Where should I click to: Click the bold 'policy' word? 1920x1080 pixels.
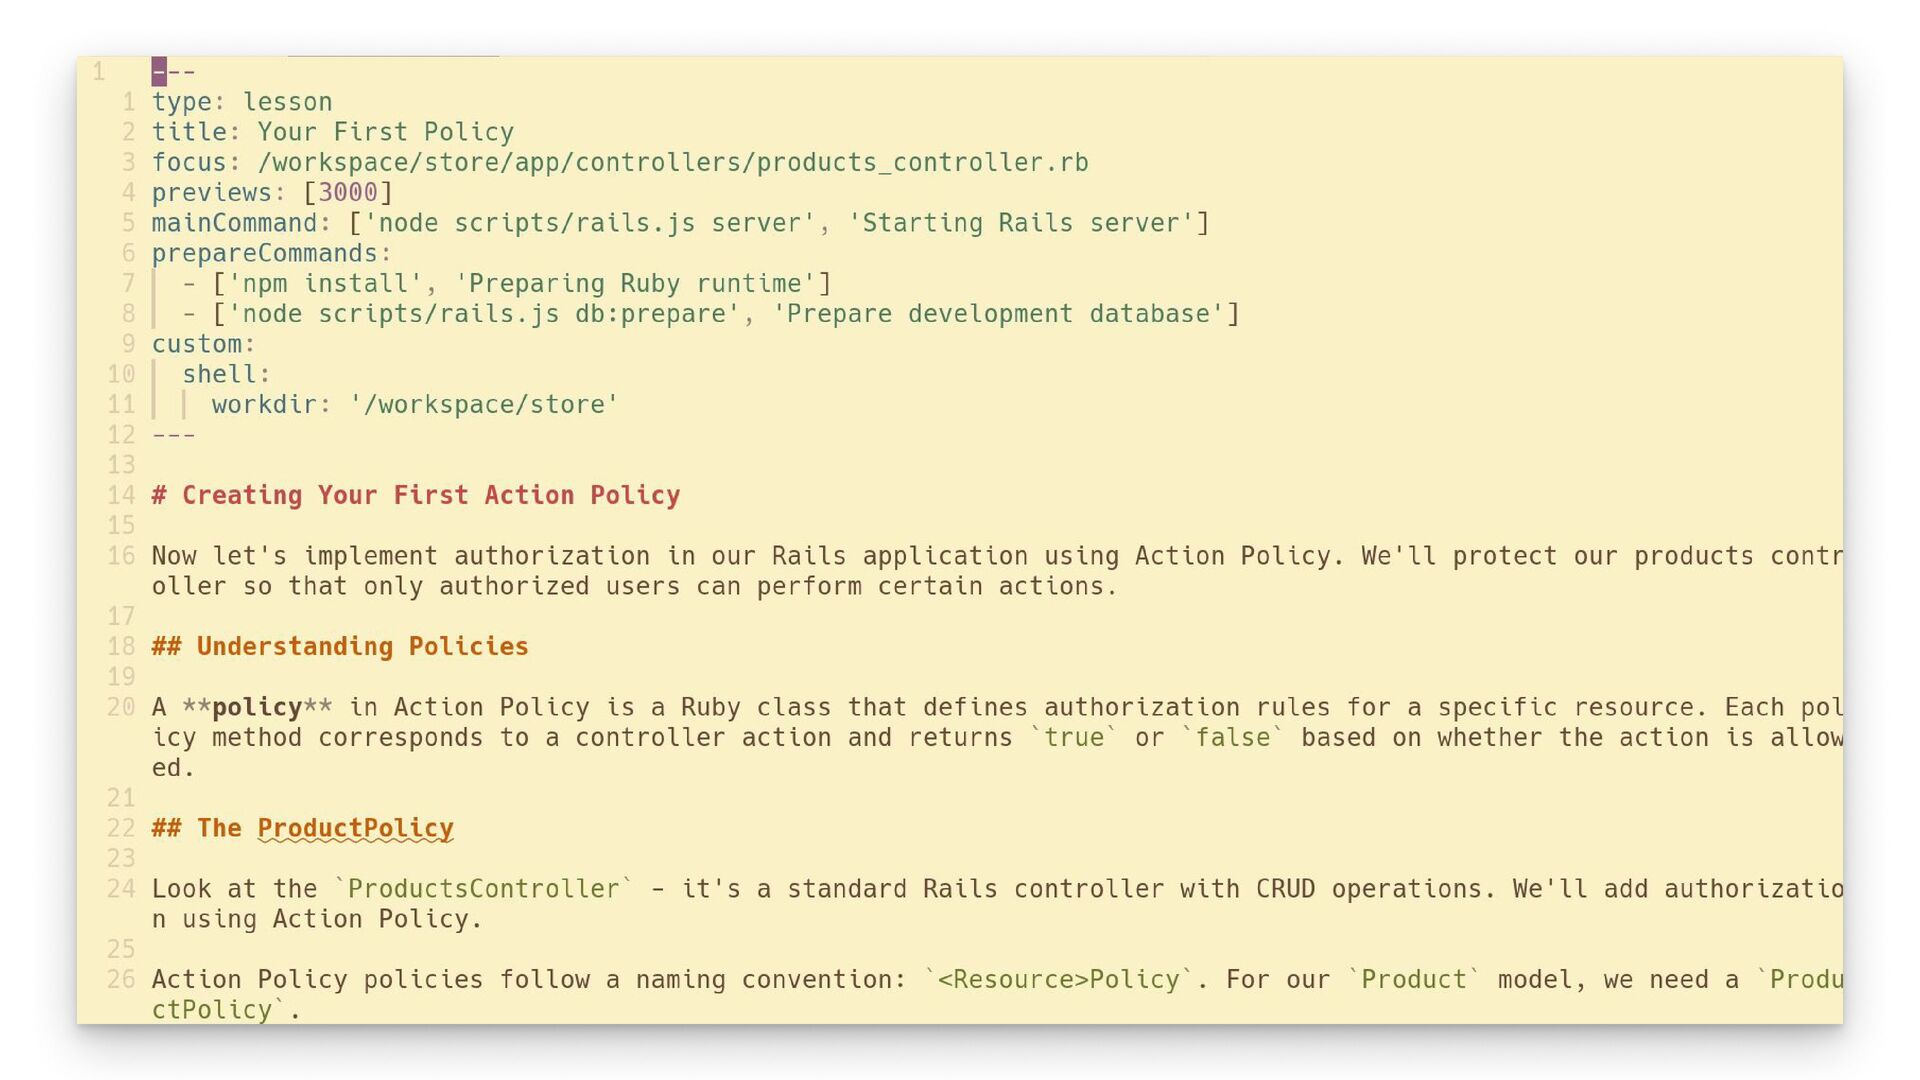(x=257, y=708)
